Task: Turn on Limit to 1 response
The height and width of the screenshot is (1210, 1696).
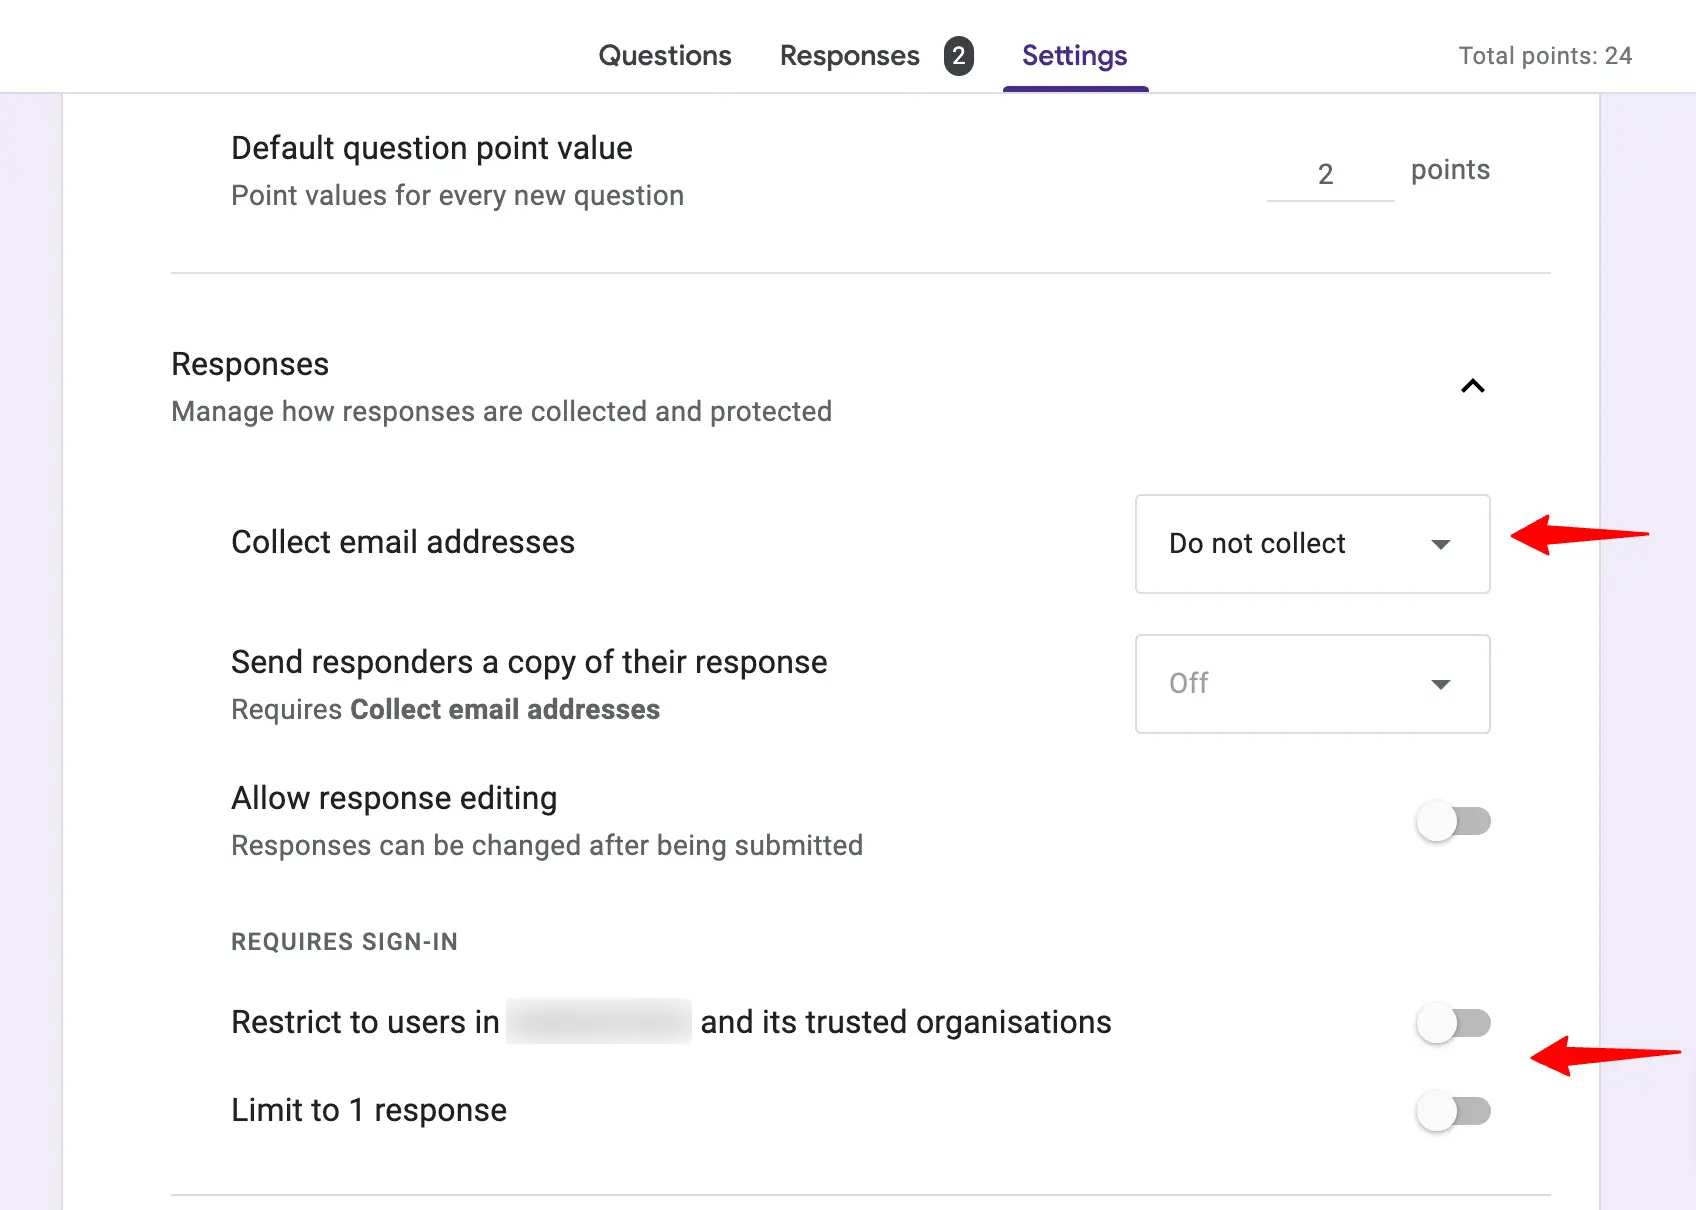Action: 1453,1110
